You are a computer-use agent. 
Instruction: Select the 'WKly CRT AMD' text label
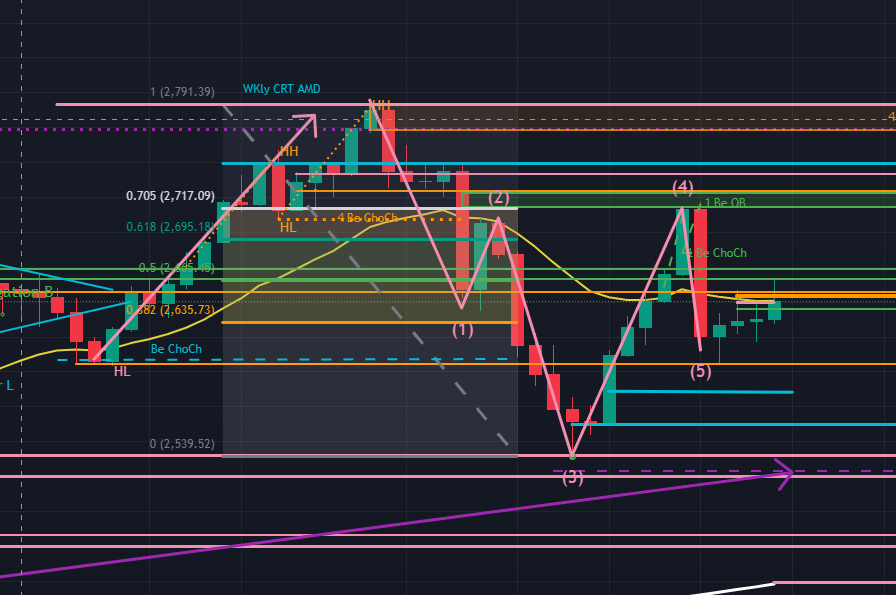[281, 89]
